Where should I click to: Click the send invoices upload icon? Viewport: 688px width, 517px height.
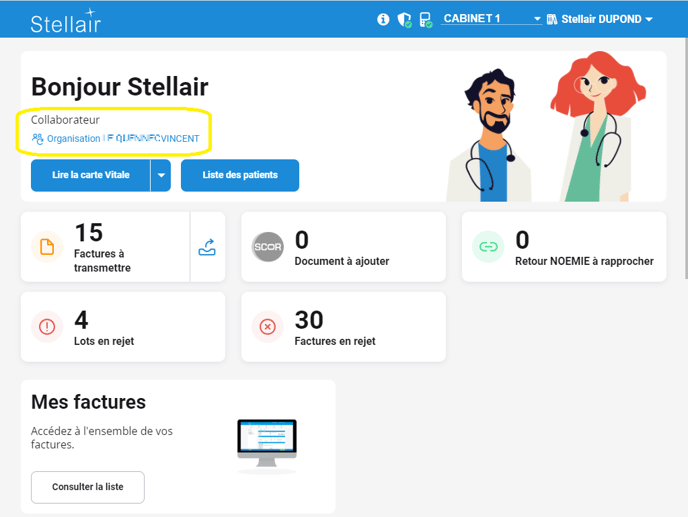(207, 247)
